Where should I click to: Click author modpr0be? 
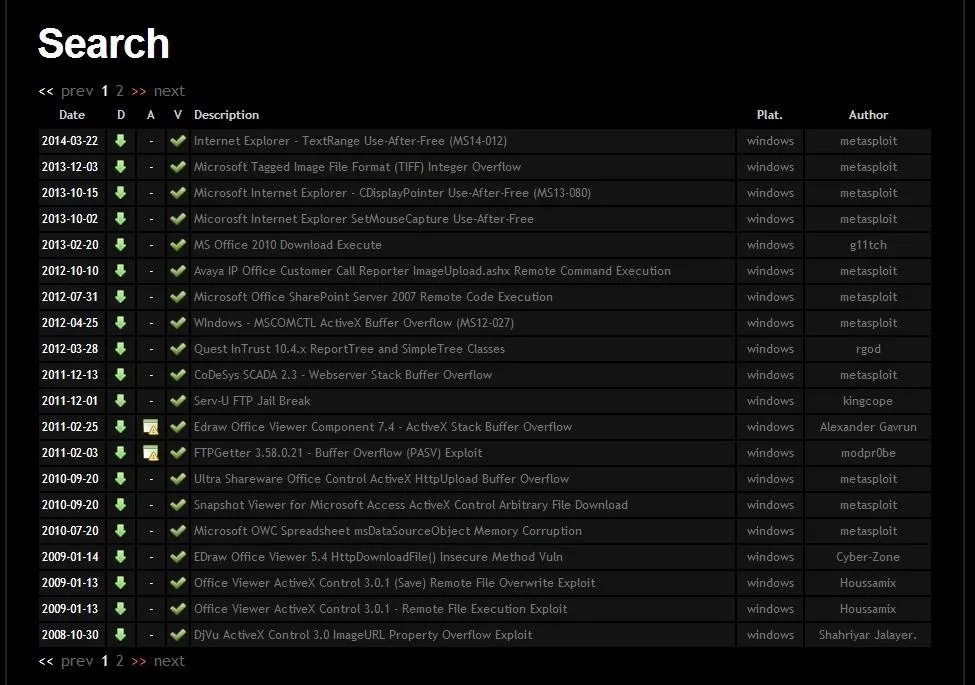(x=868, y=453)
